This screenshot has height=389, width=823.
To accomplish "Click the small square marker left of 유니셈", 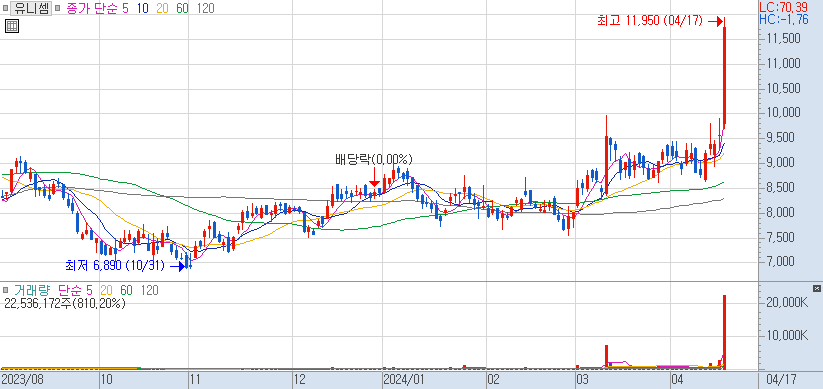I will pos(5,8).
